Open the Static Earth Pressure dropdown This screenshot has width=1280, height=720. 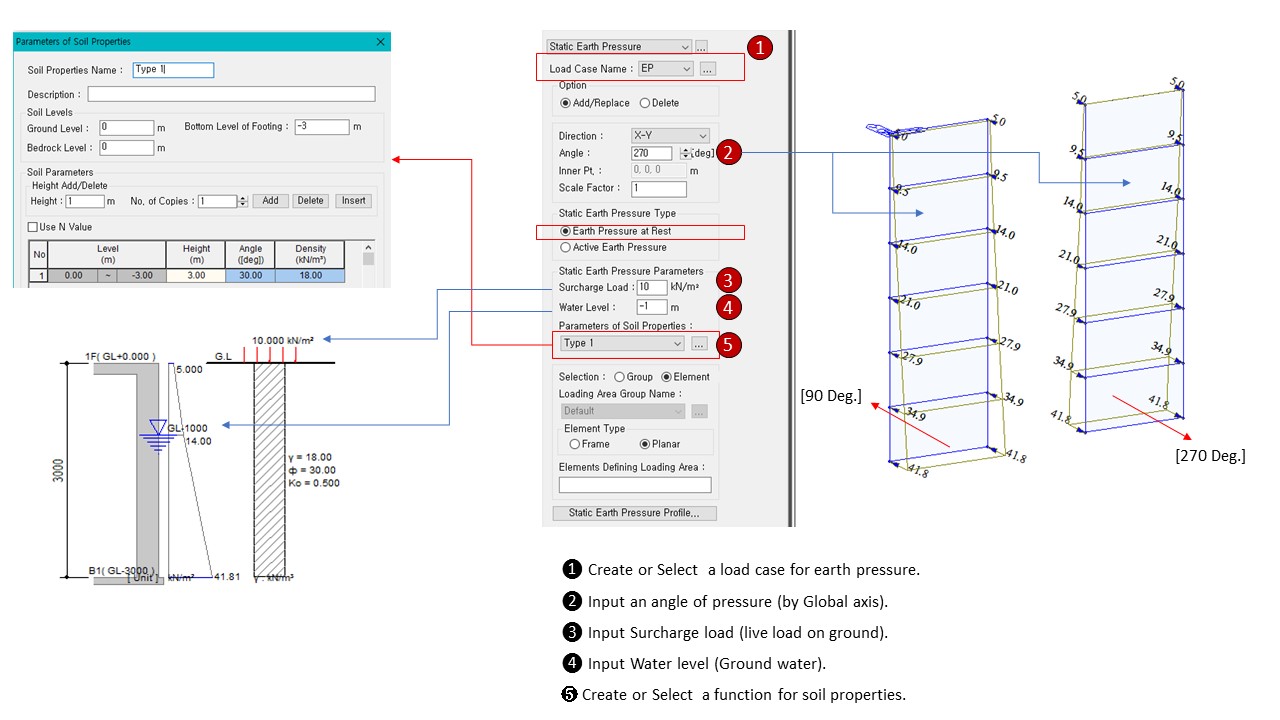pyautogui.click(x=684, y=47)
